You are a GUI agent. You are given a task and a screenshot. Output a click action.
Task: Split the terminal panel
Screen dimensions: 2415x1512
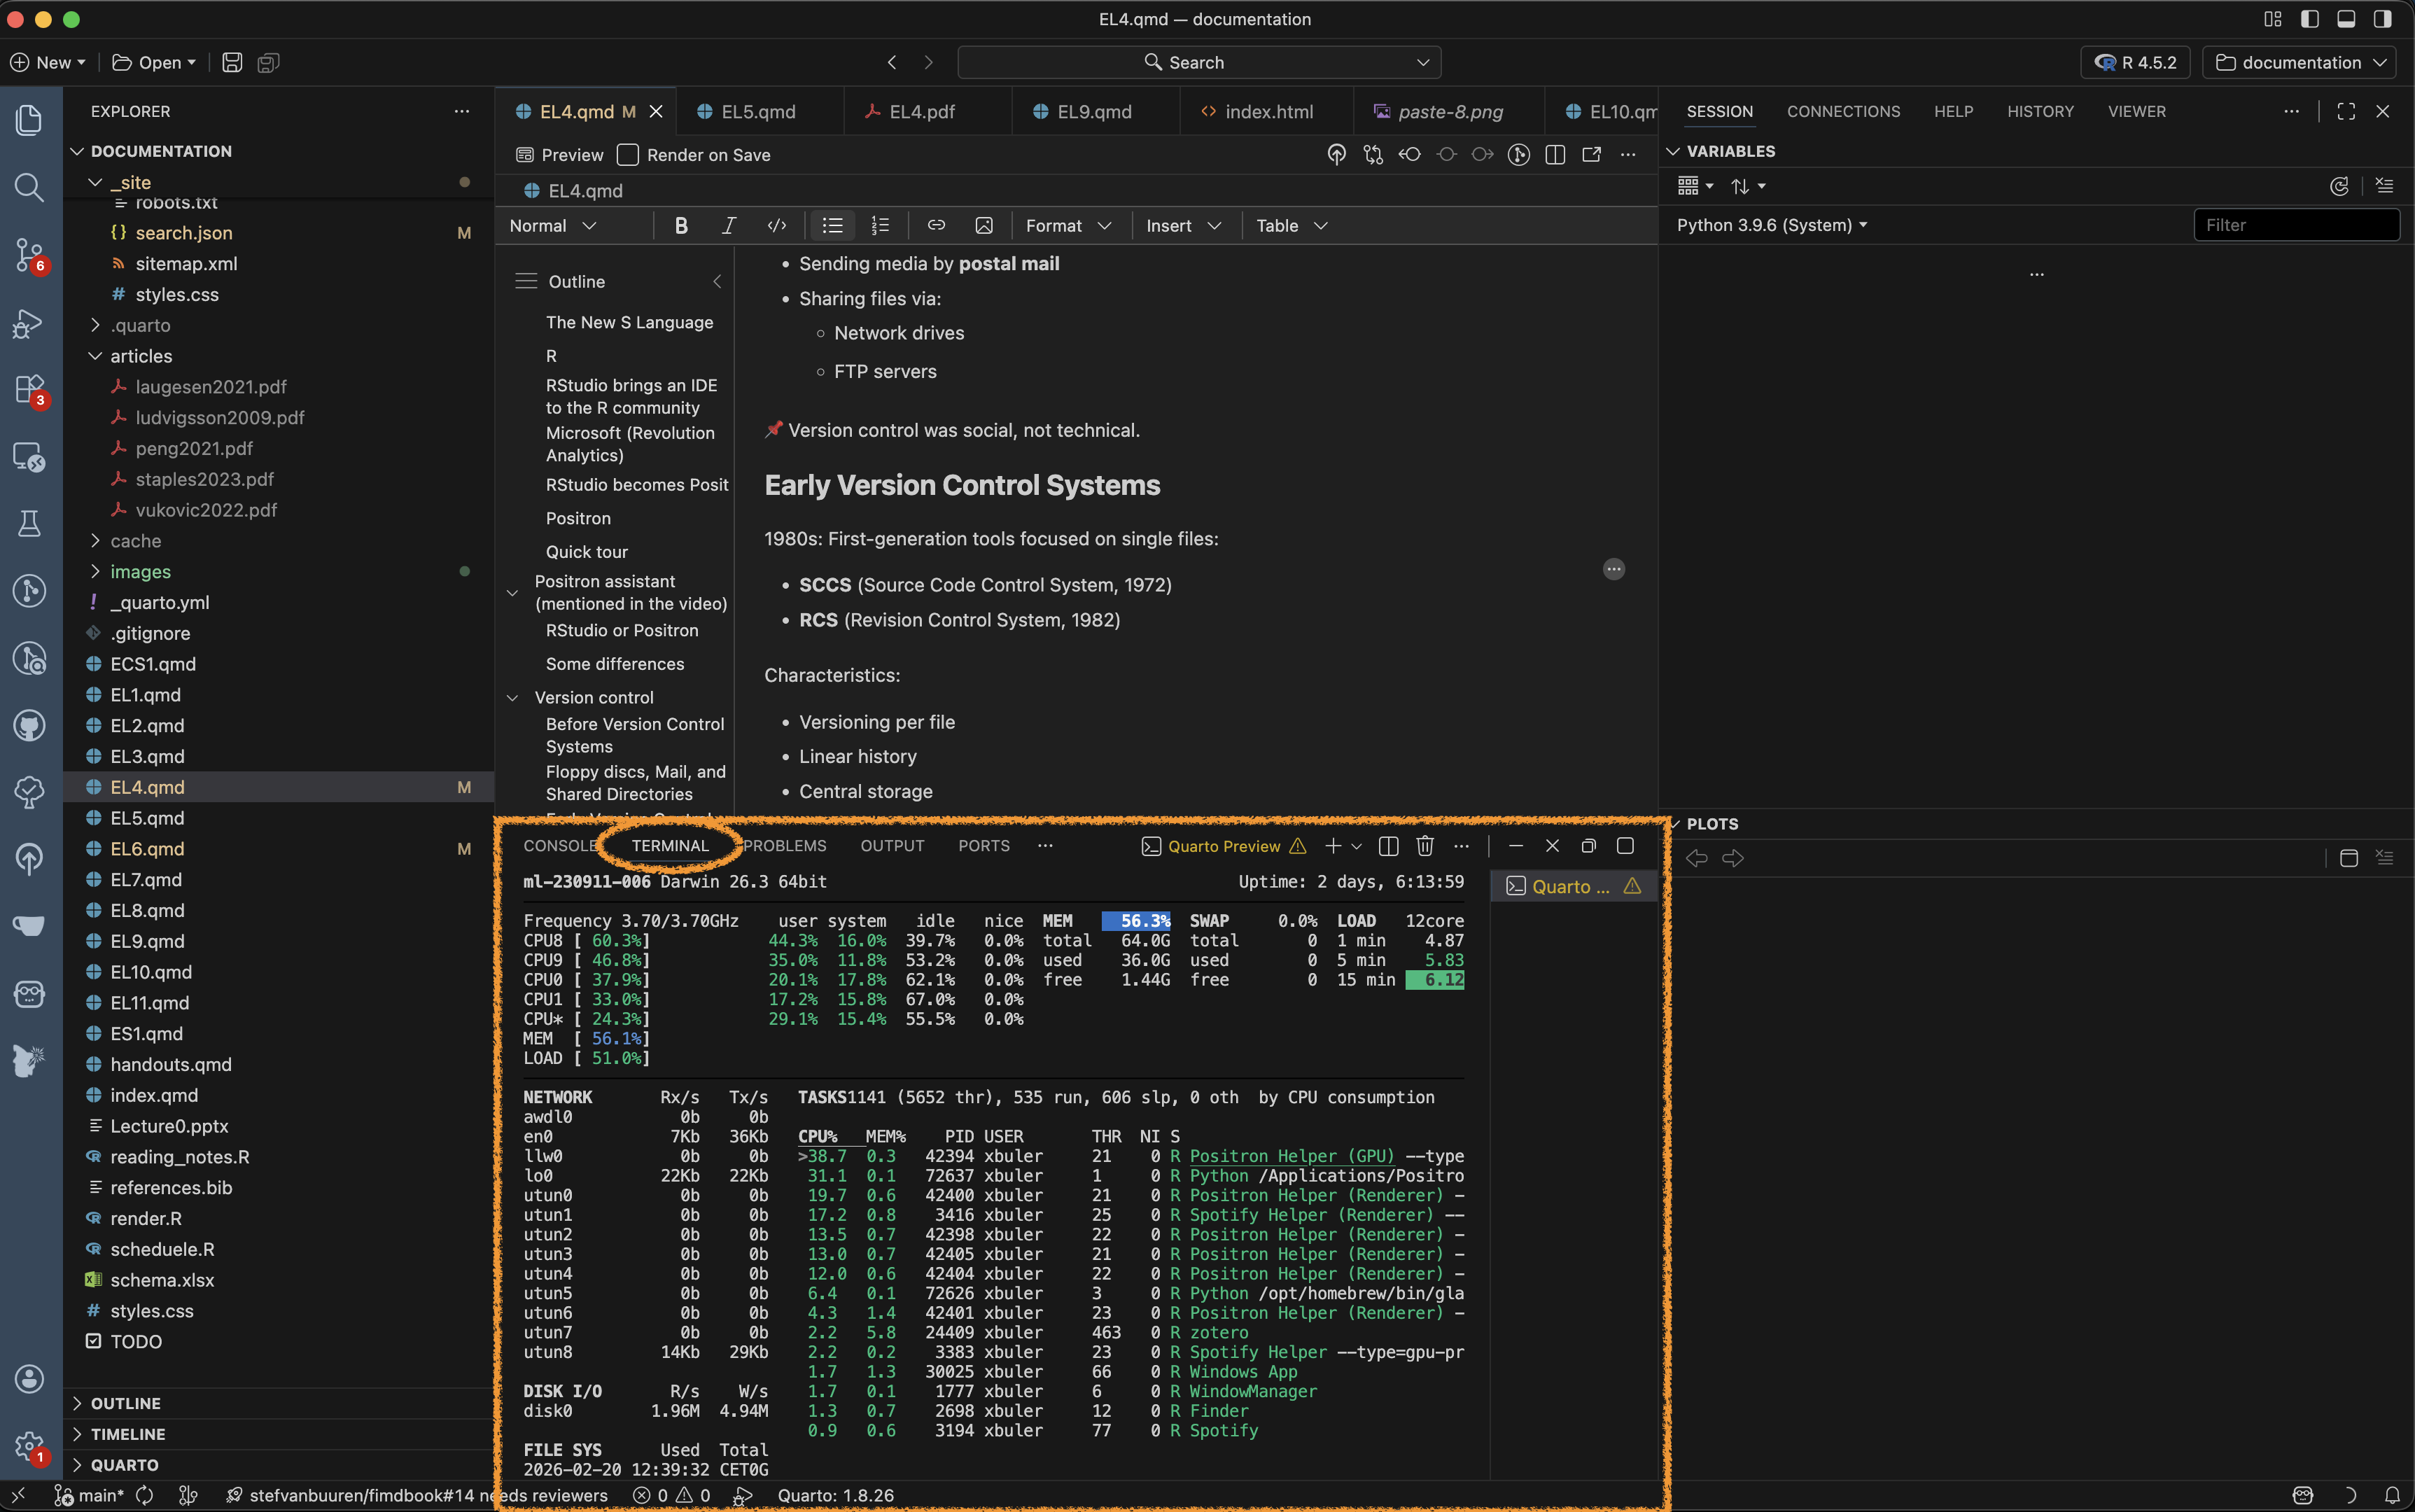pos(1388,846)
